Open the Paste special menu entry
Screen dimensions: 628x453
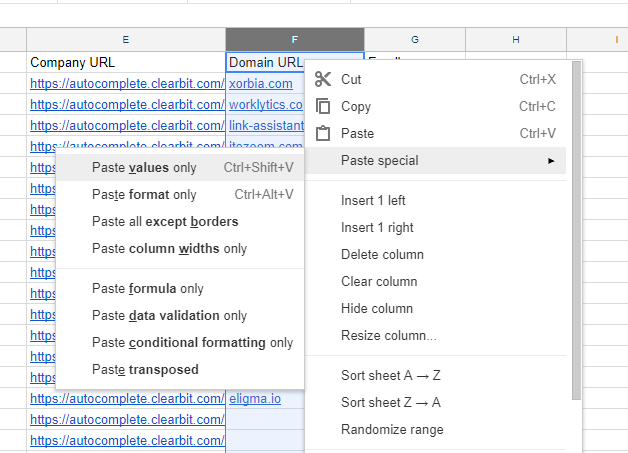pyautogui.click(x=435, y=160)
